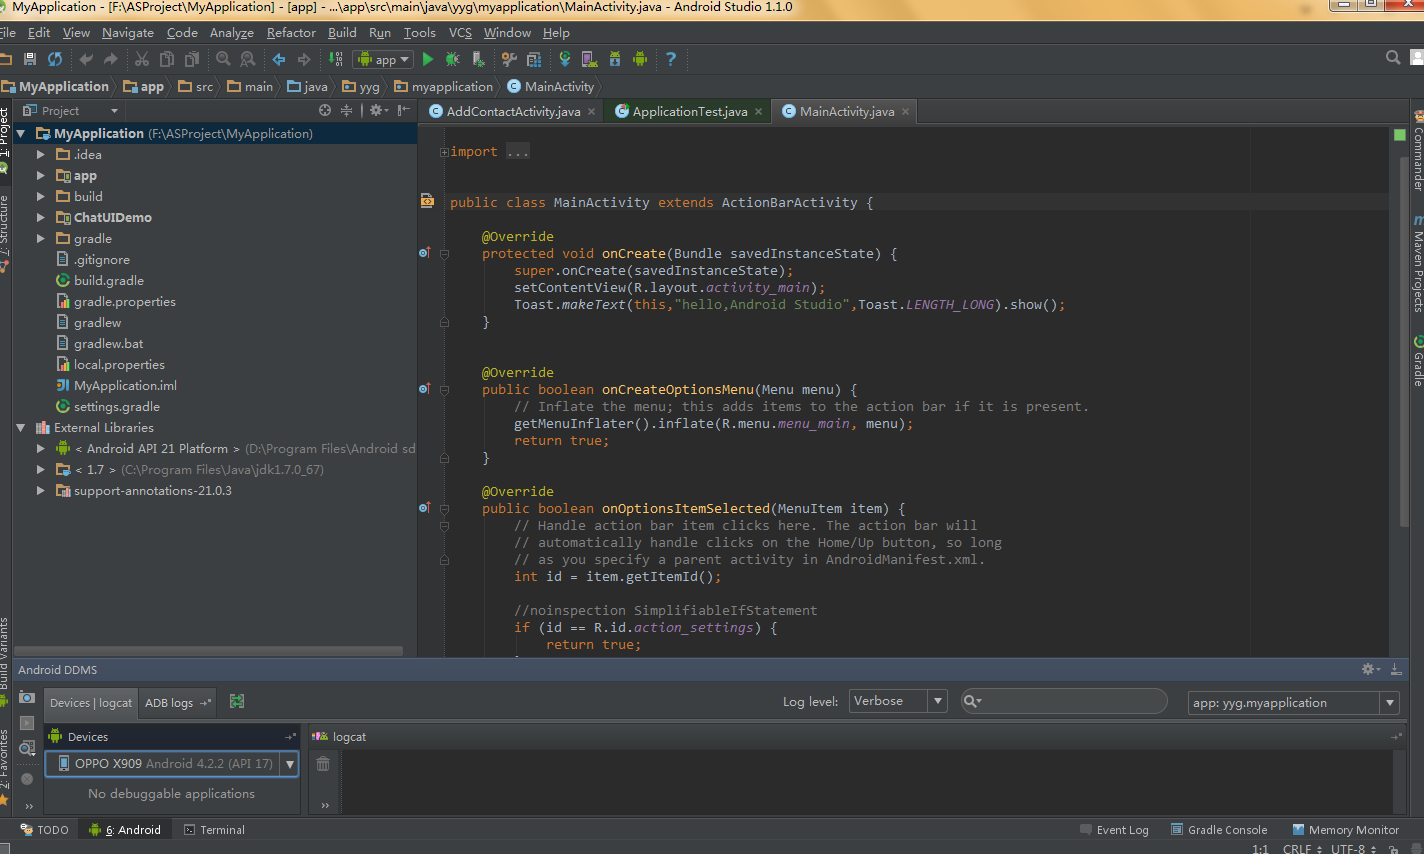This screenshot has height=854, width=1424.
Task: Open the OPPO X909 device dropdown
Action: pyautogui.click(x=172, y=764)
